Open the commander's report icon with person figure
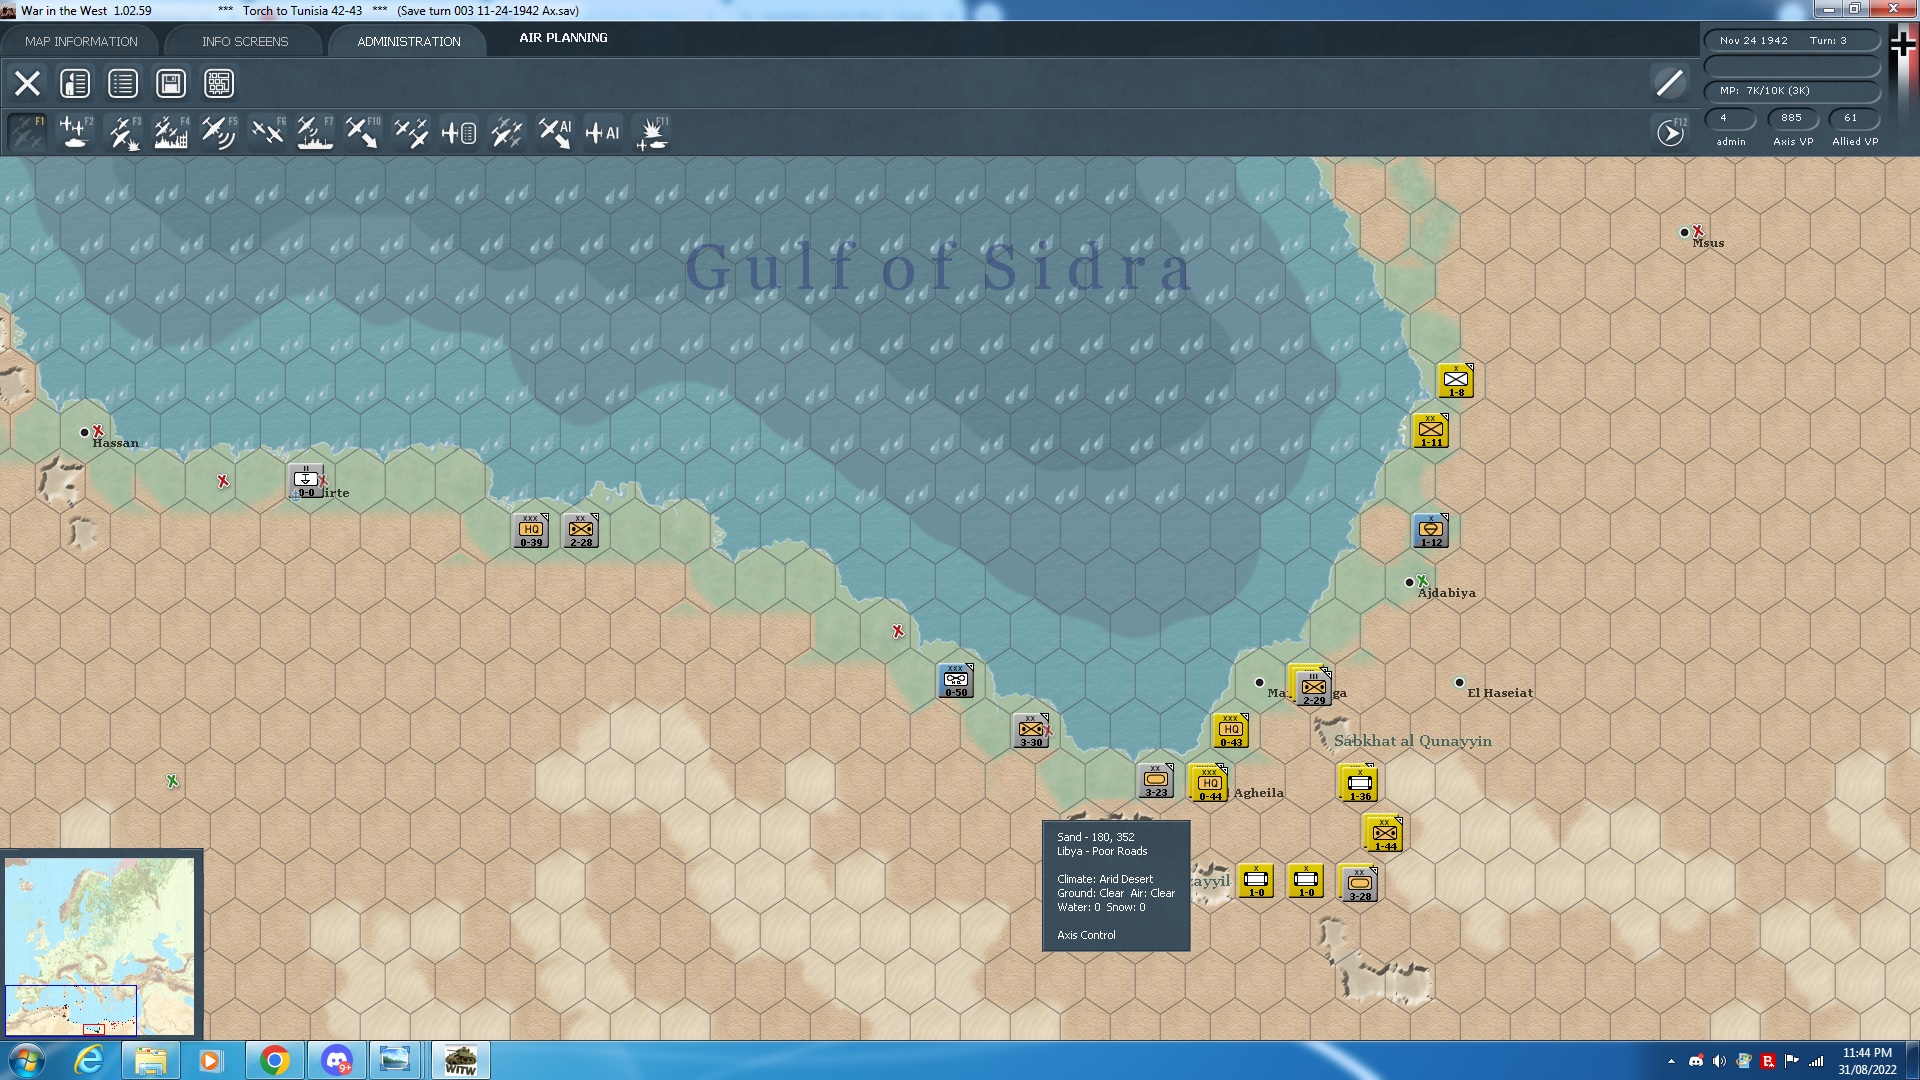Image resolution: width=1920 pixels, height=1080 pixels. click(x=75, y=83)
